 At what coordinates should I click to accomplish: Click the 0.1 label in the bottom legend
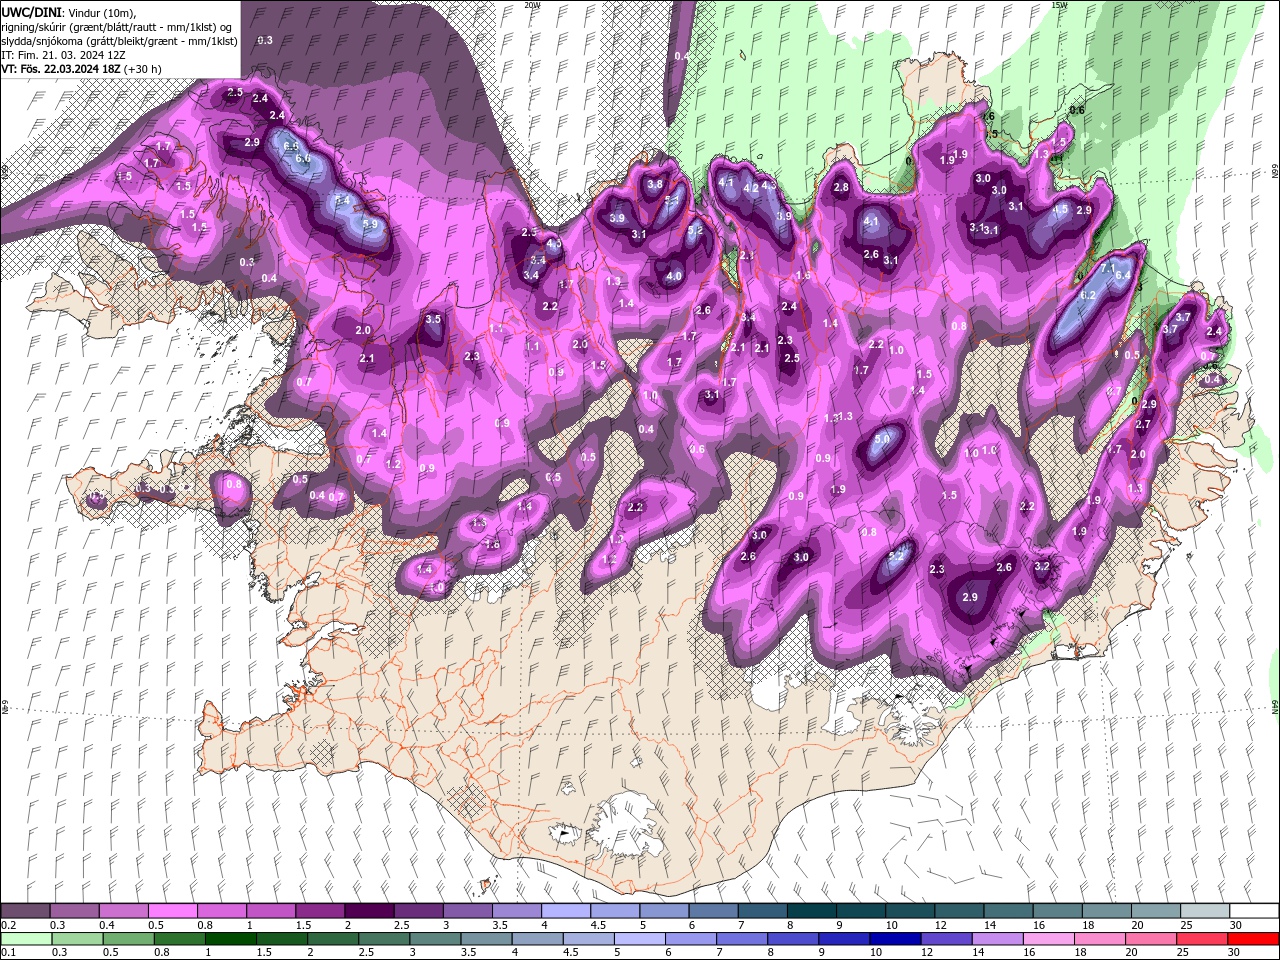pyautogui.click(x=8, y=952)
